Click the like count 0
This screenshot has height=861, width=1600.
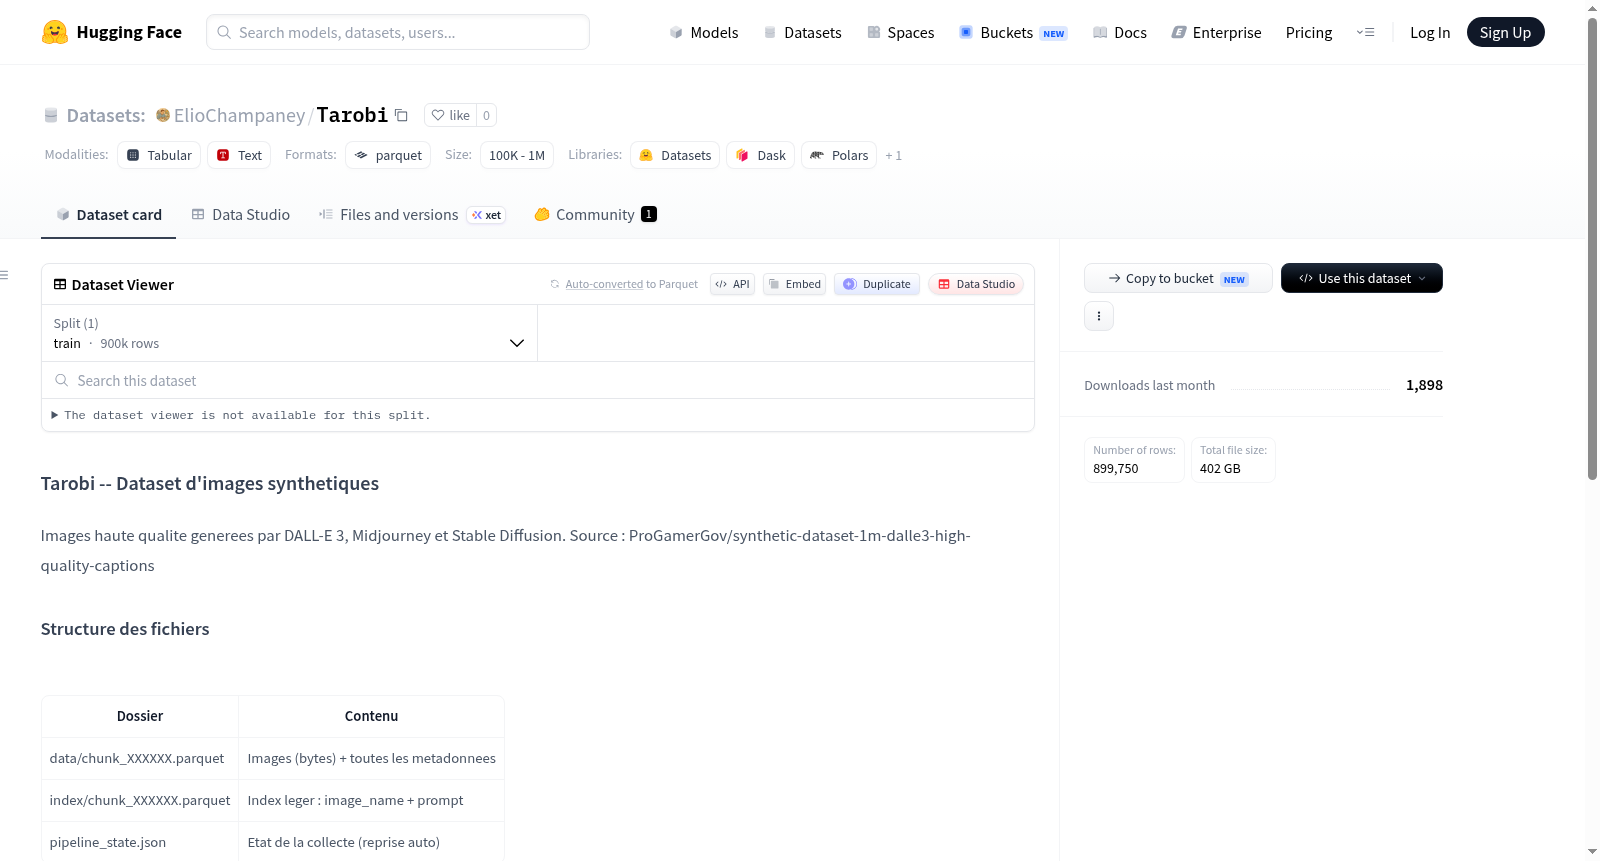(x=486, y=115)
